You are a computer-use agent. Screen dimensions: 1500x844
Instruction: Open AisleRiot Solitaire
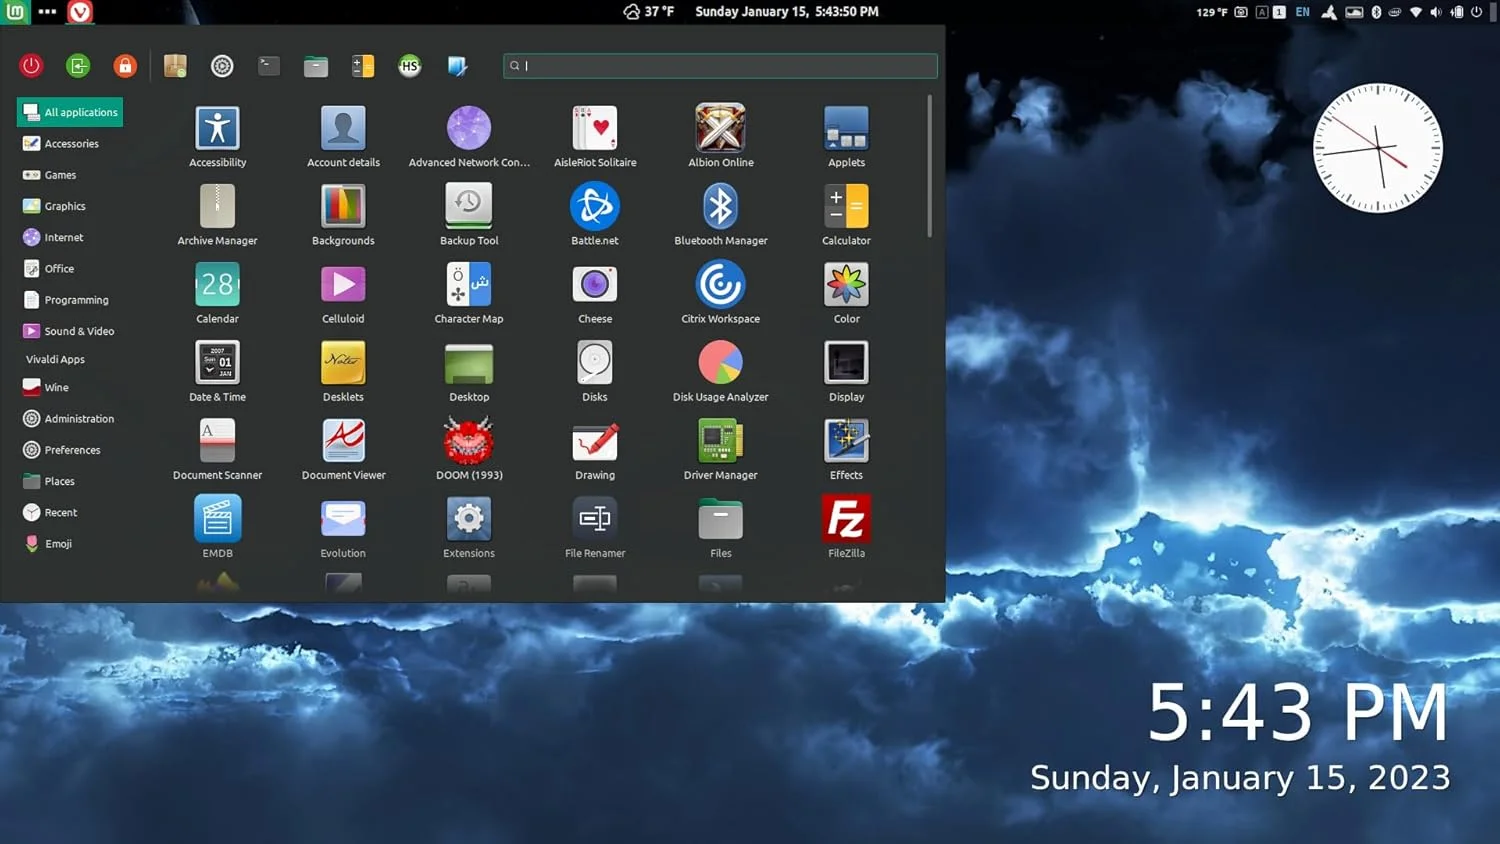[x=594, y=130]
